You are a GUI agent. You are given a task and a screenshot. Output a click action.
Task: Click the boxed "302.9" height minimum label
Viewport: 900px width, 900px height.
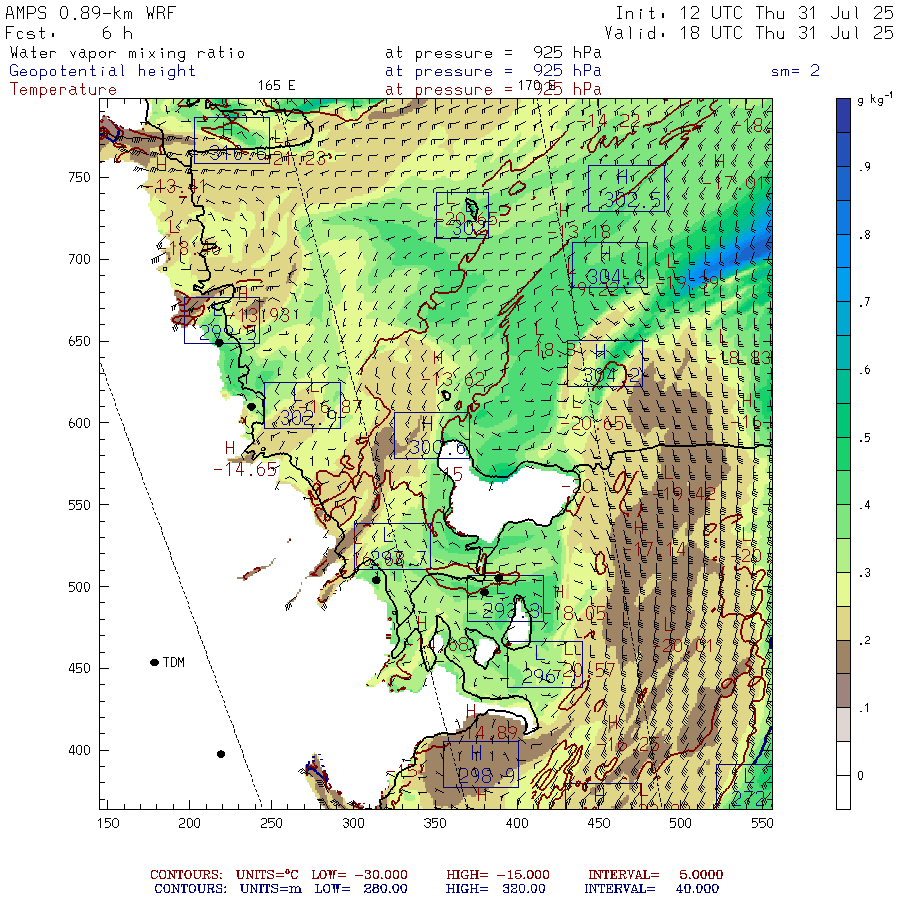pyautogui.click(x=302, y=405)
